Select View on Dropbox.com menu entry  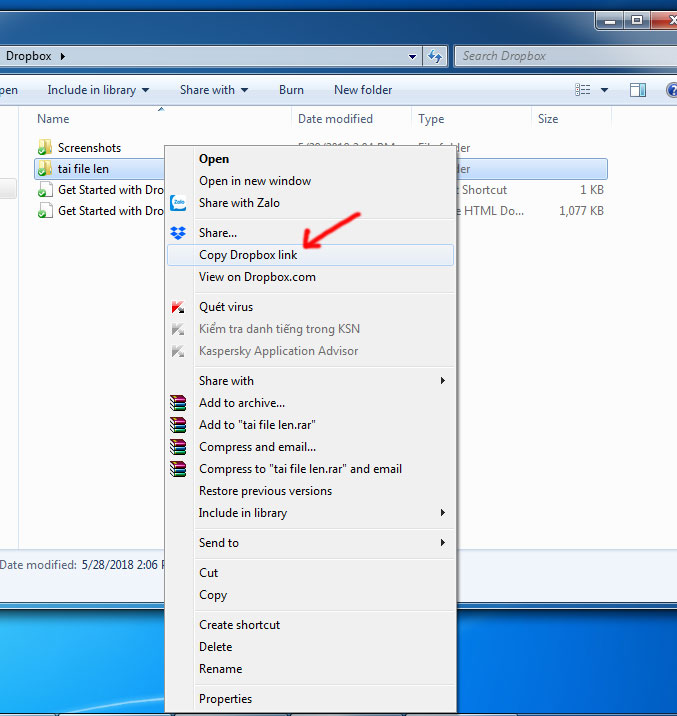click(257, 277)
